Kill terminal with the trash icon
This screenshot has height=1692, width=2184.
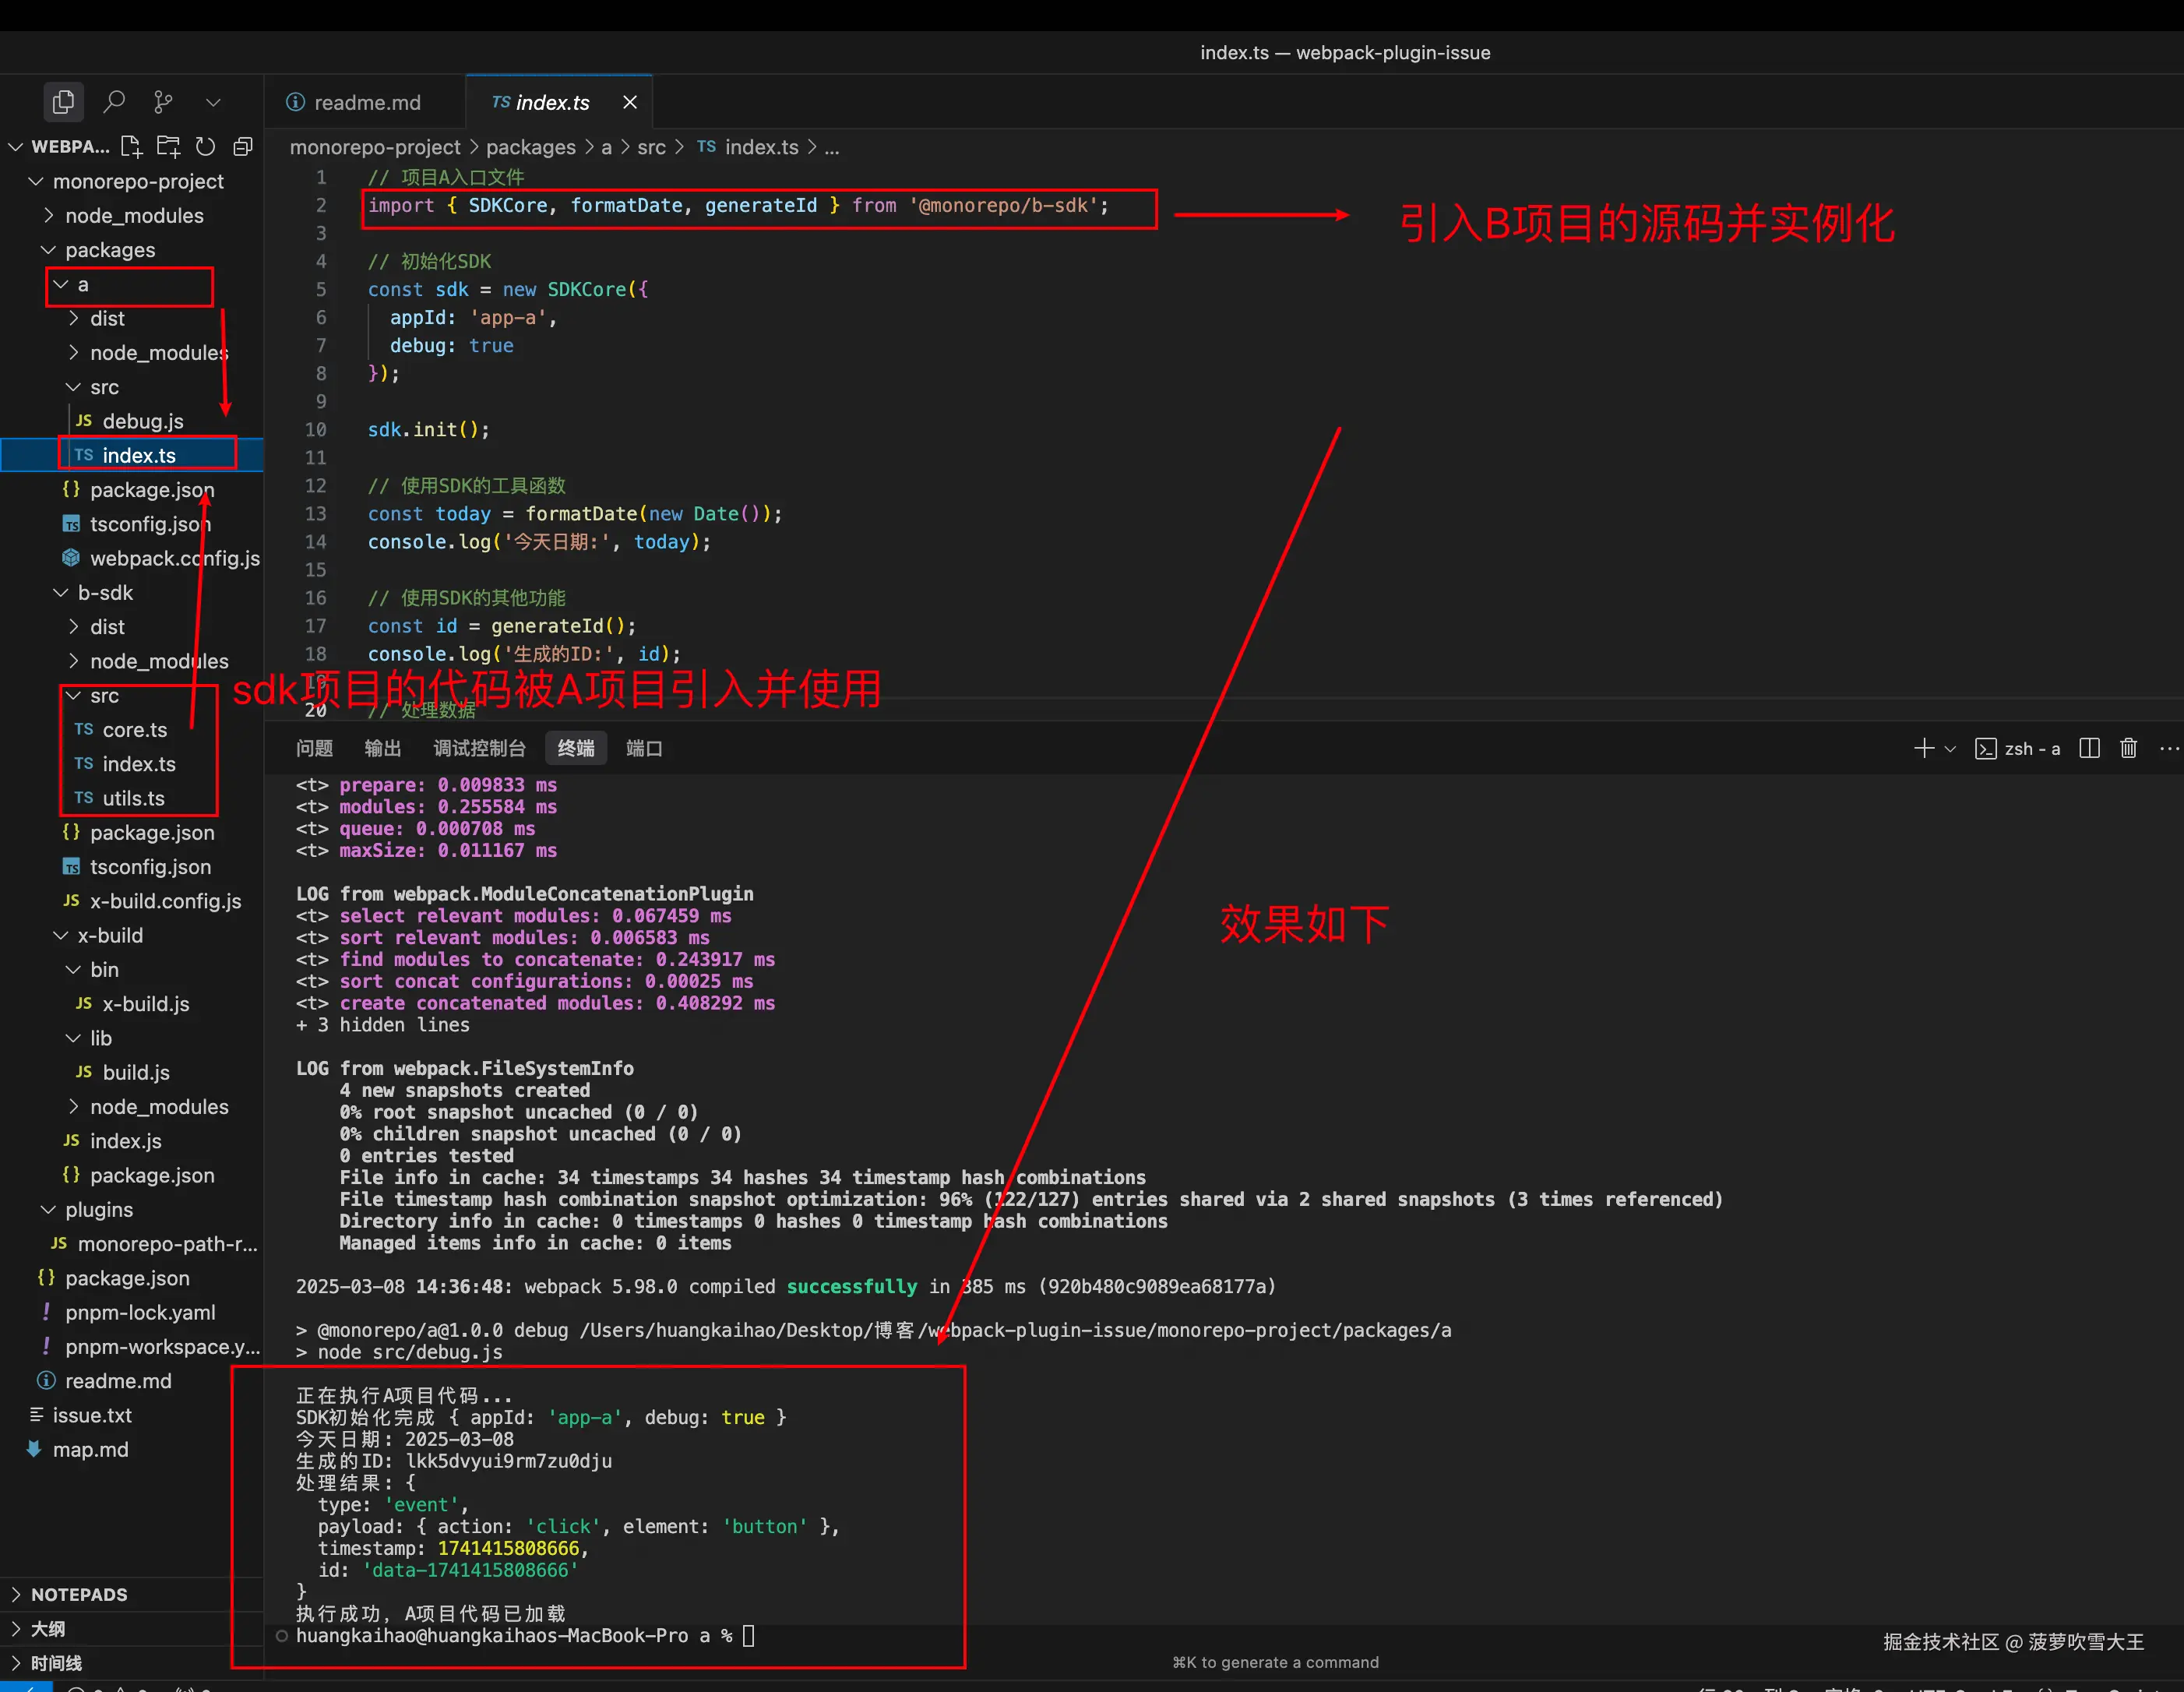point(2128,749)
